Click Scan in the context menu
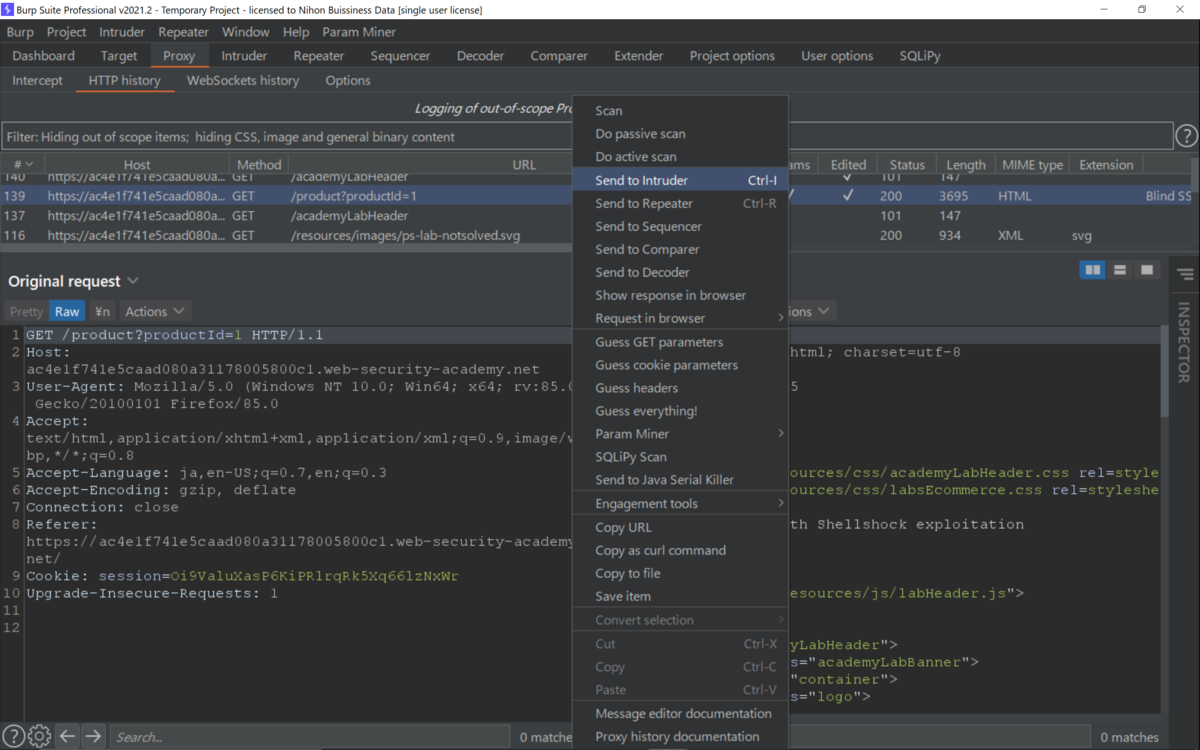1200x750 pixels. (680, 110)
